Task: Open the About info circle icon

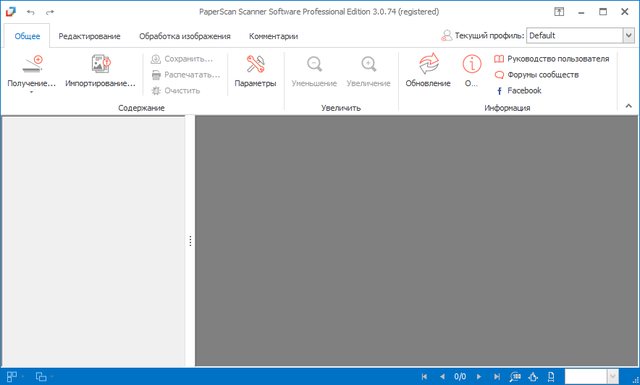Action: point(472,64)
